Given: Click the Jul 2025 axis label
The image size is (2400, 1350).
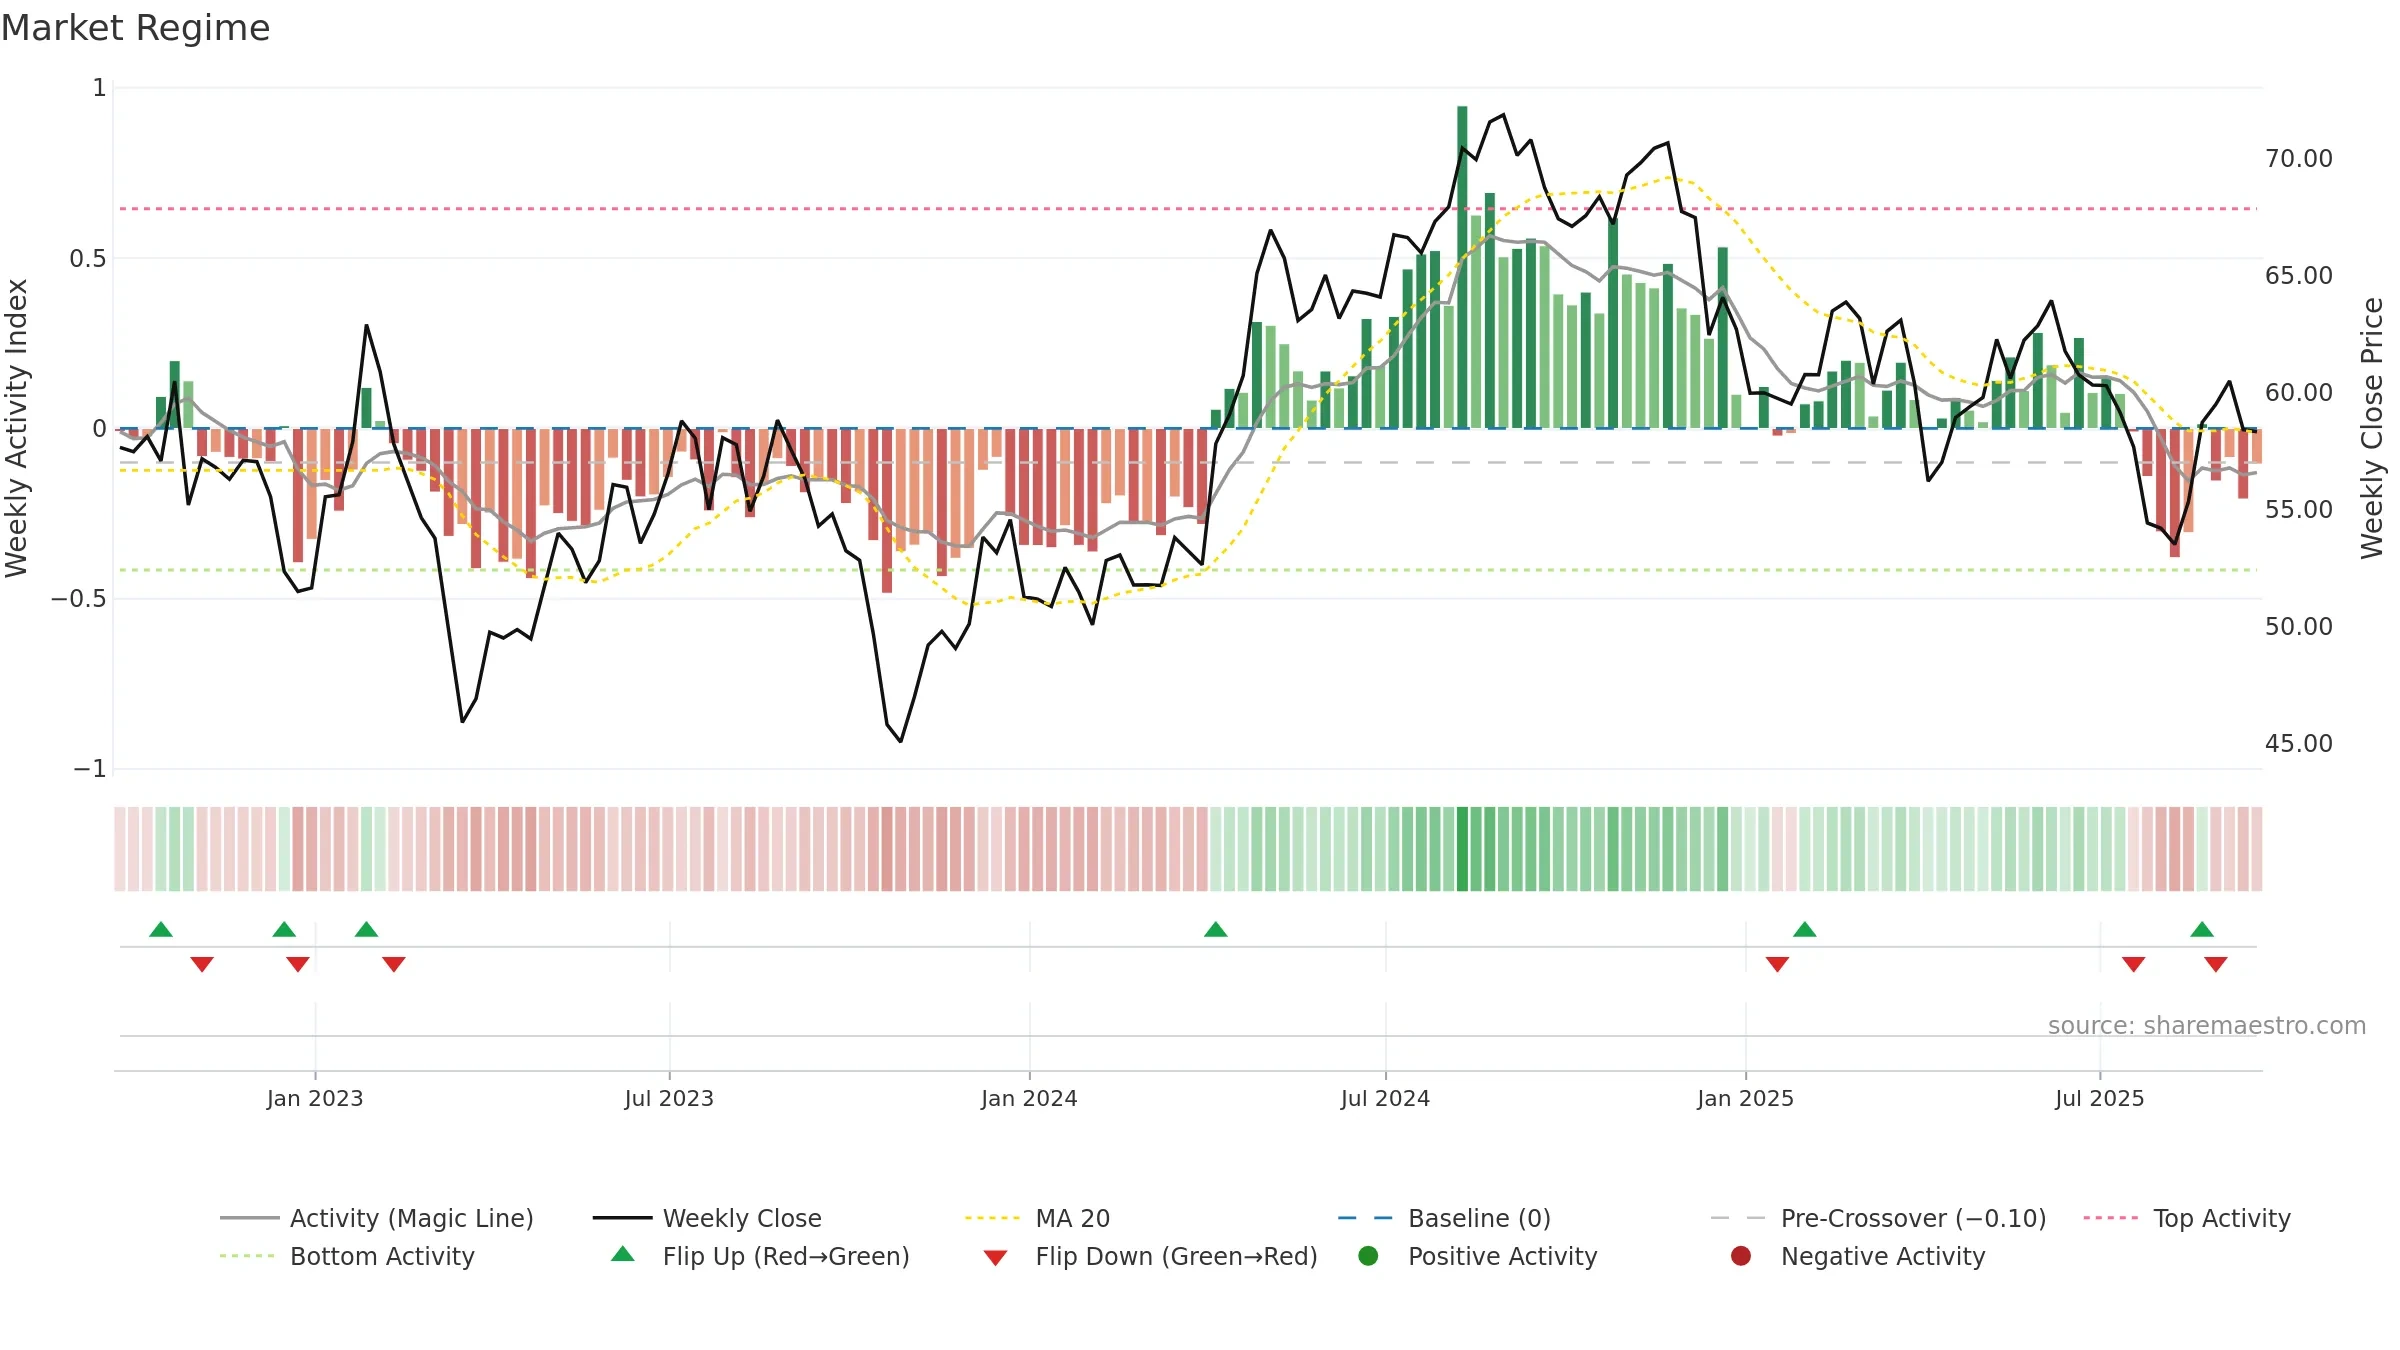Looking at the screenshot, I should click(x=2100, y=1098).
